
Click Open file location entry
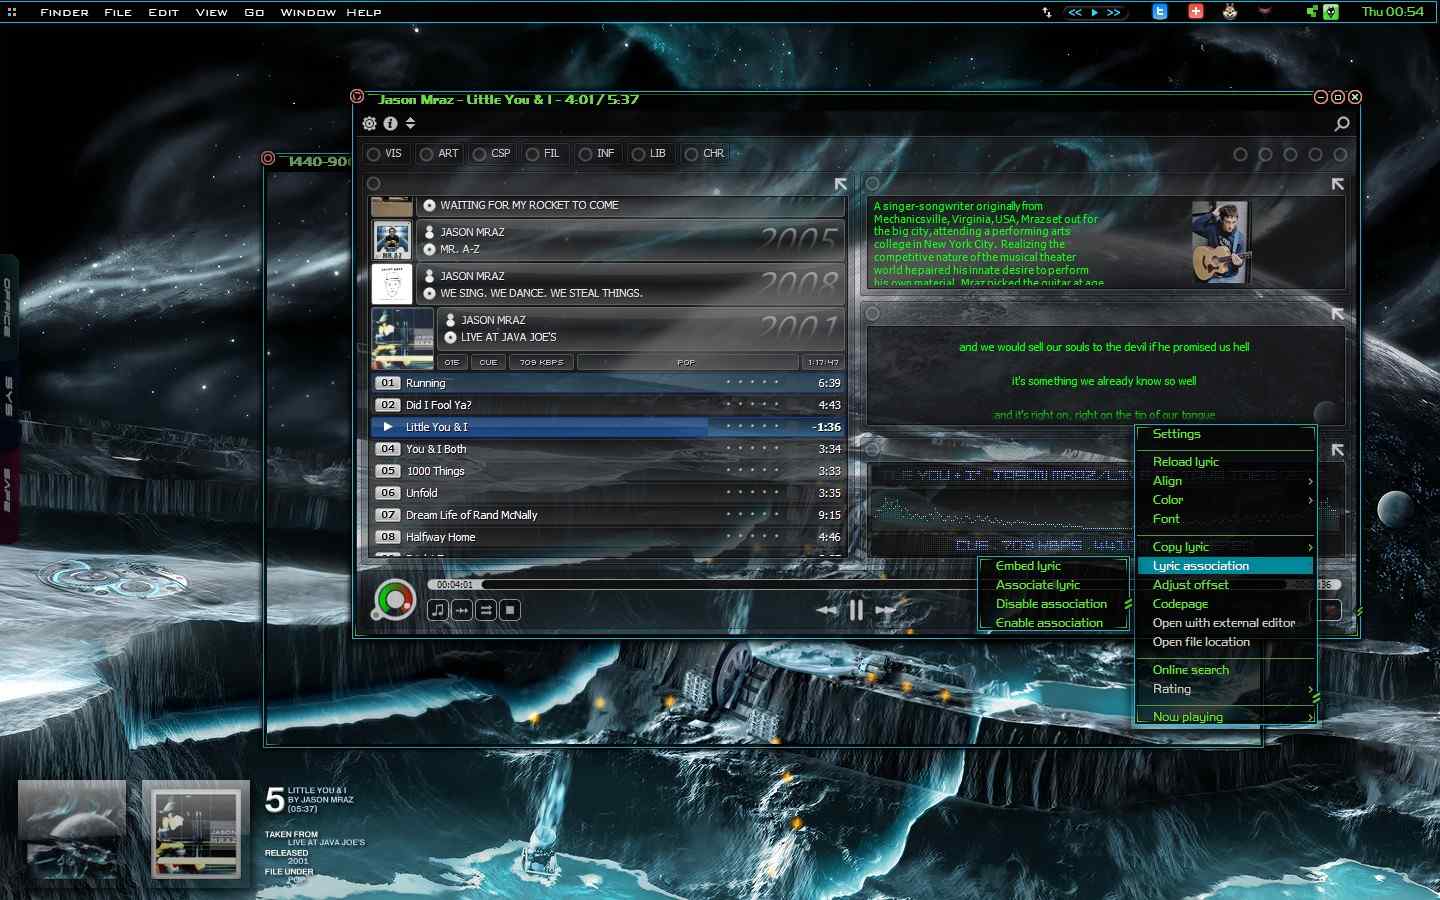[1226, 642]
